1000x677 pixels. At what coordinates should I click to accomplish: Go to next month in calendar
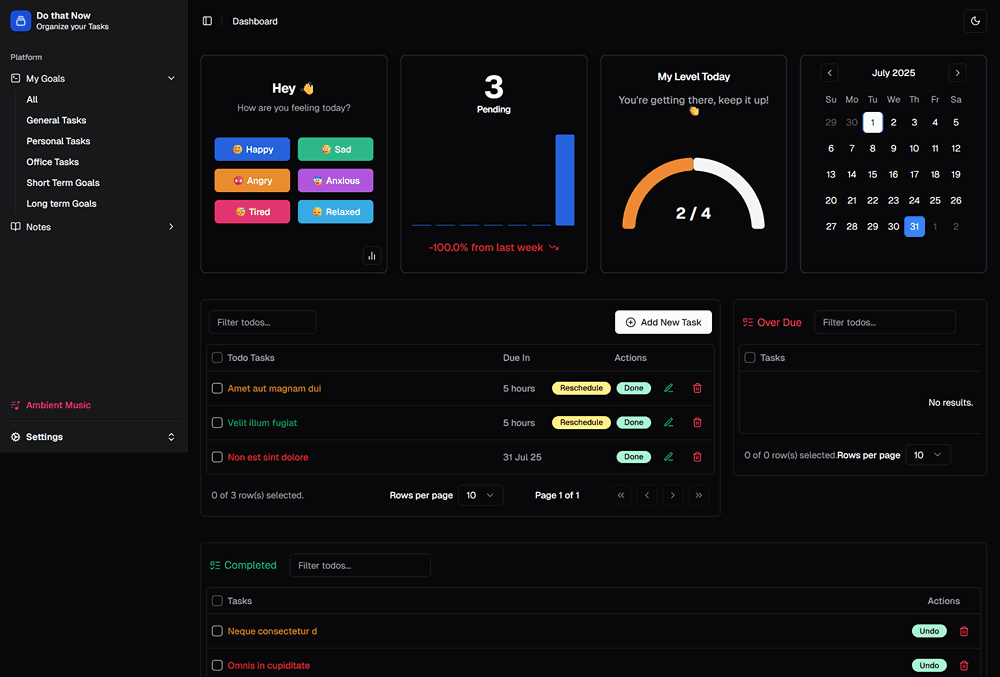click(957, 73)
